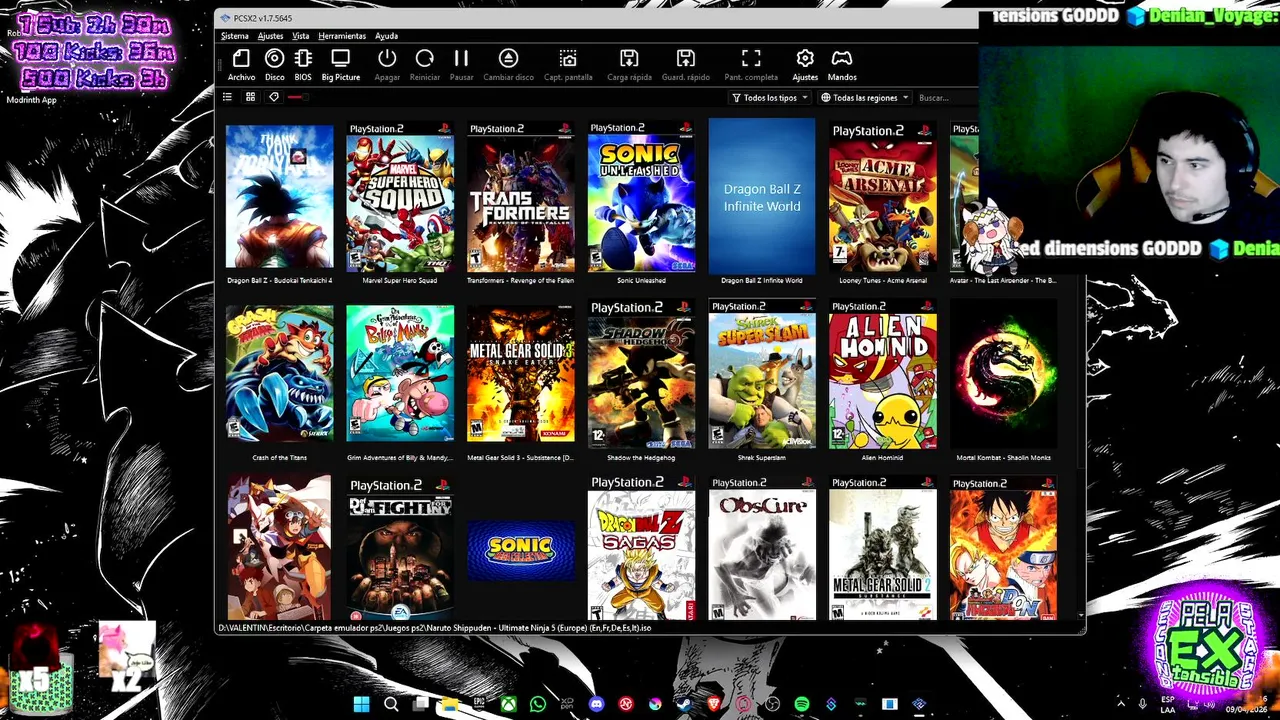Viewport: 1280px width, 720px height.
Task: Open Steam from taskbar
Action: (x=685, y=705)
